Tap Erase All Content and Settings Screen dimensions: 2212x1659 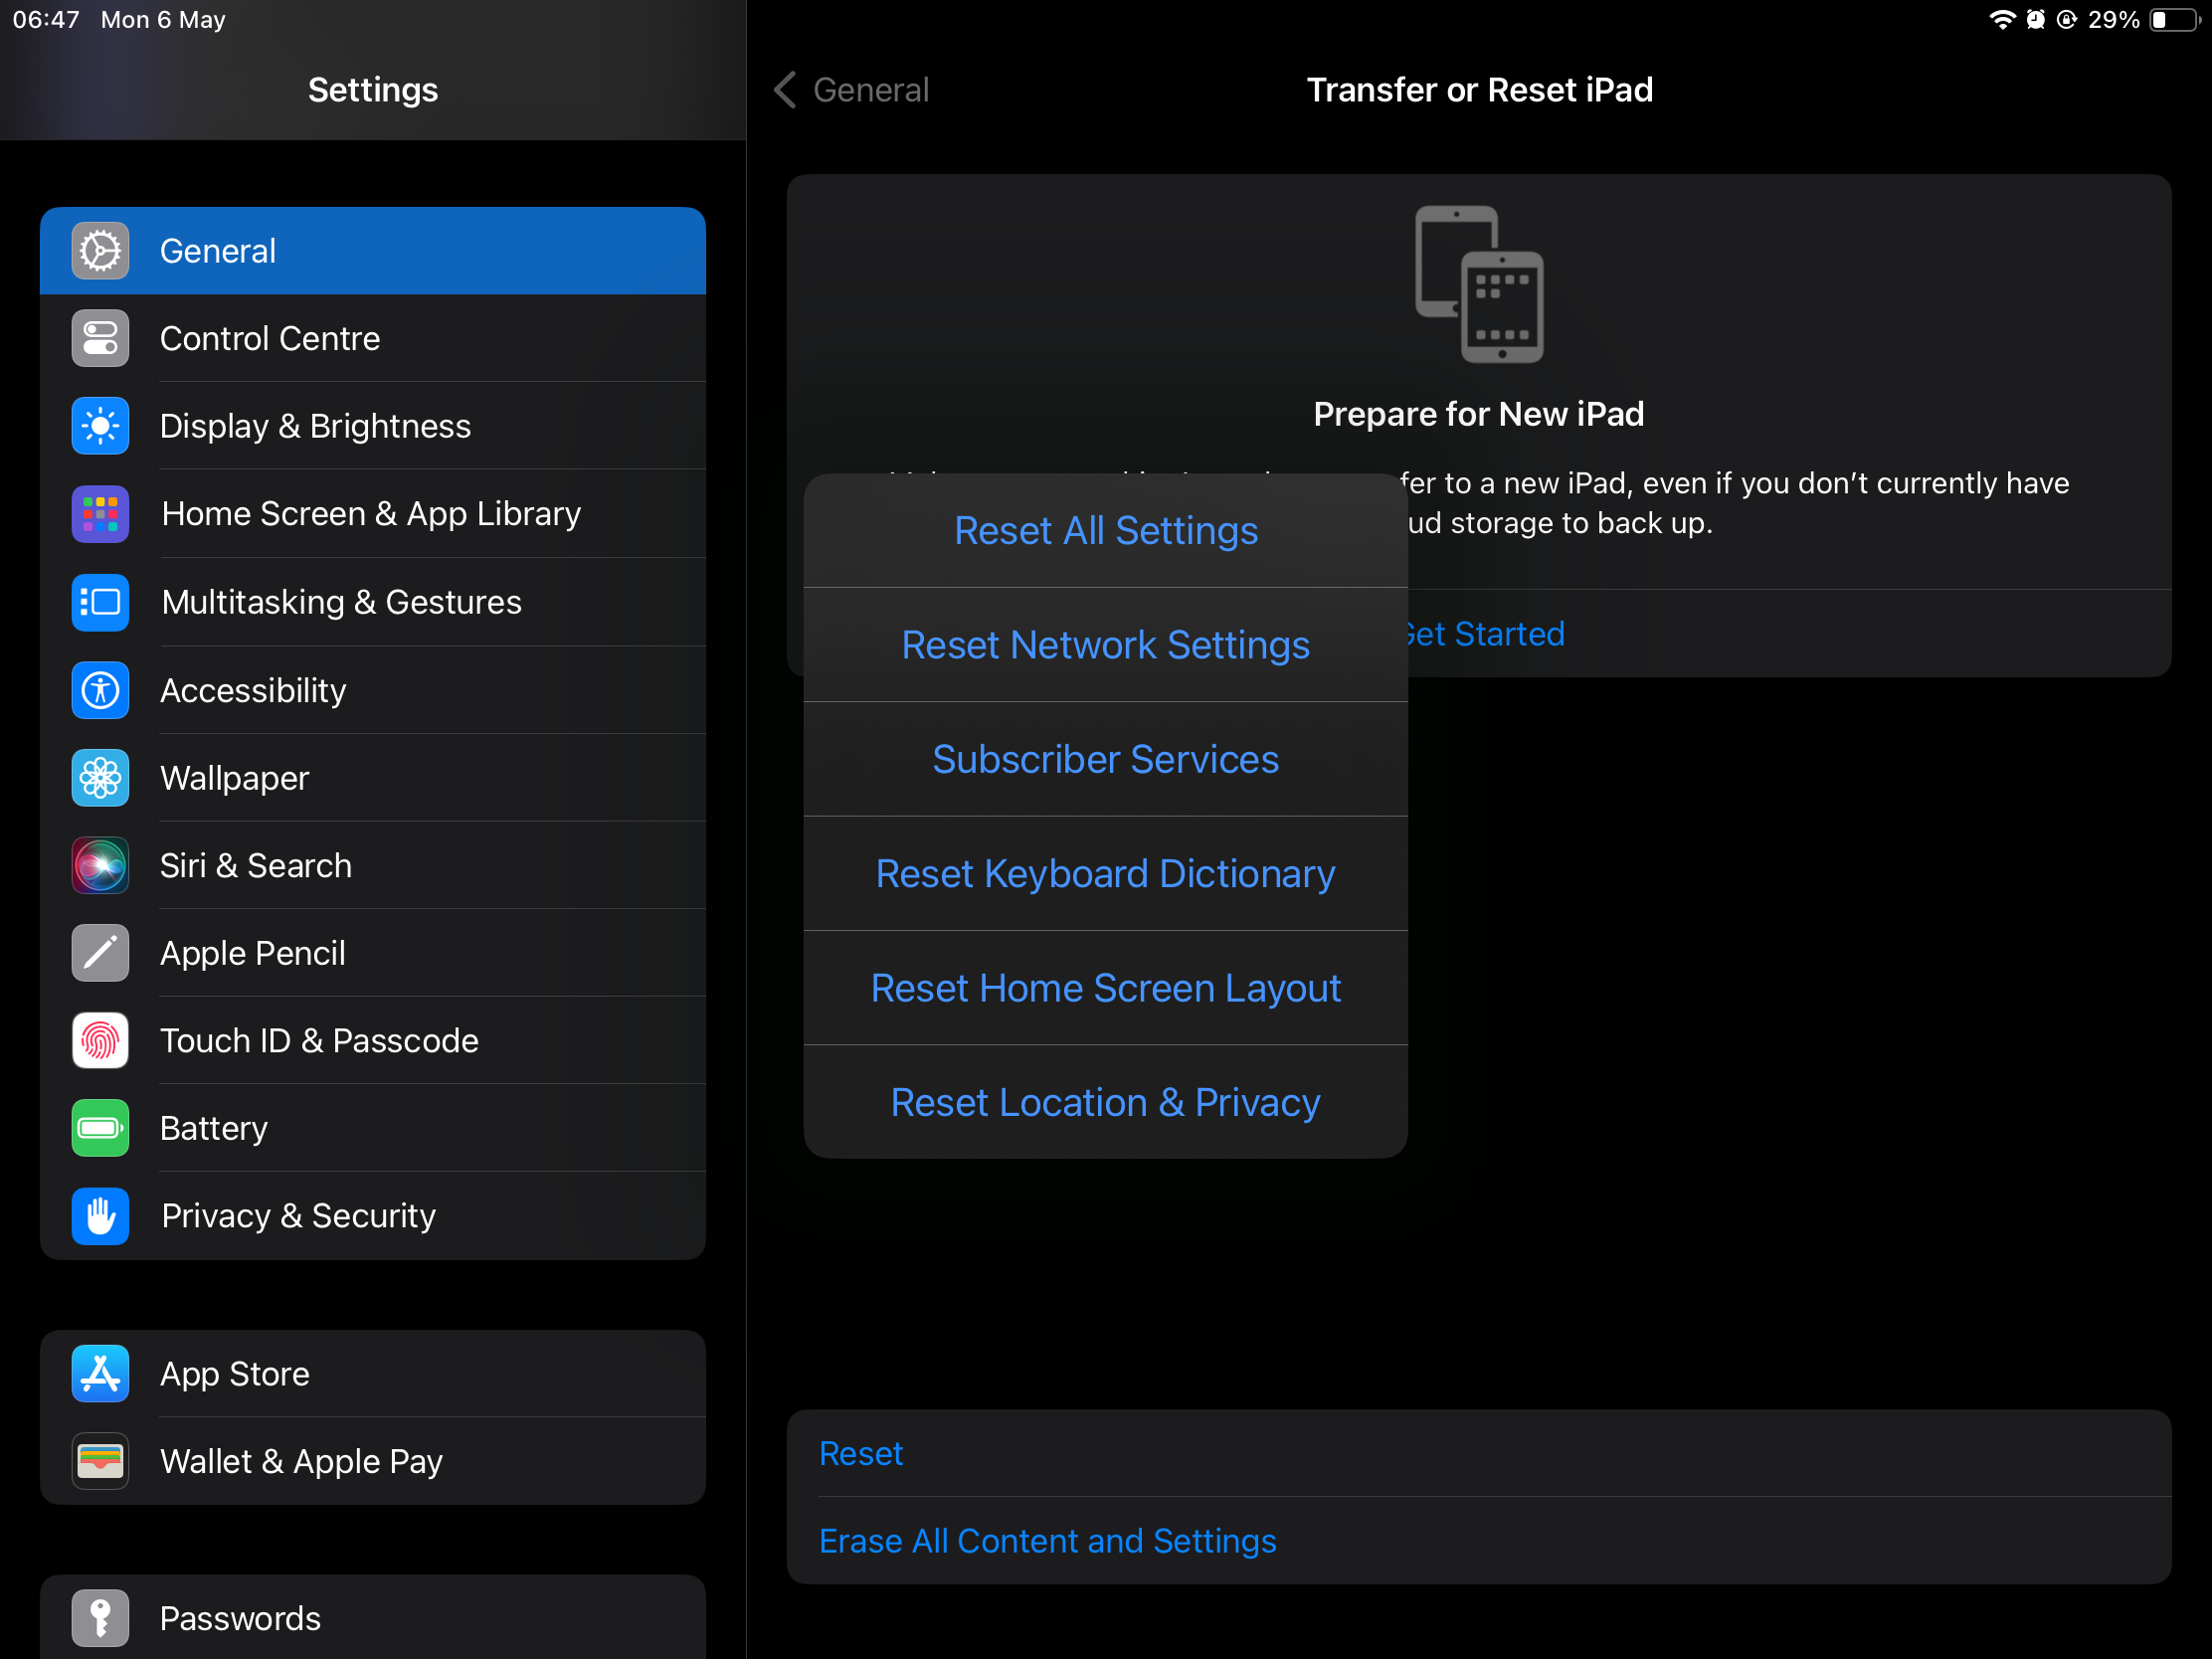(x=1047, y=1540)
